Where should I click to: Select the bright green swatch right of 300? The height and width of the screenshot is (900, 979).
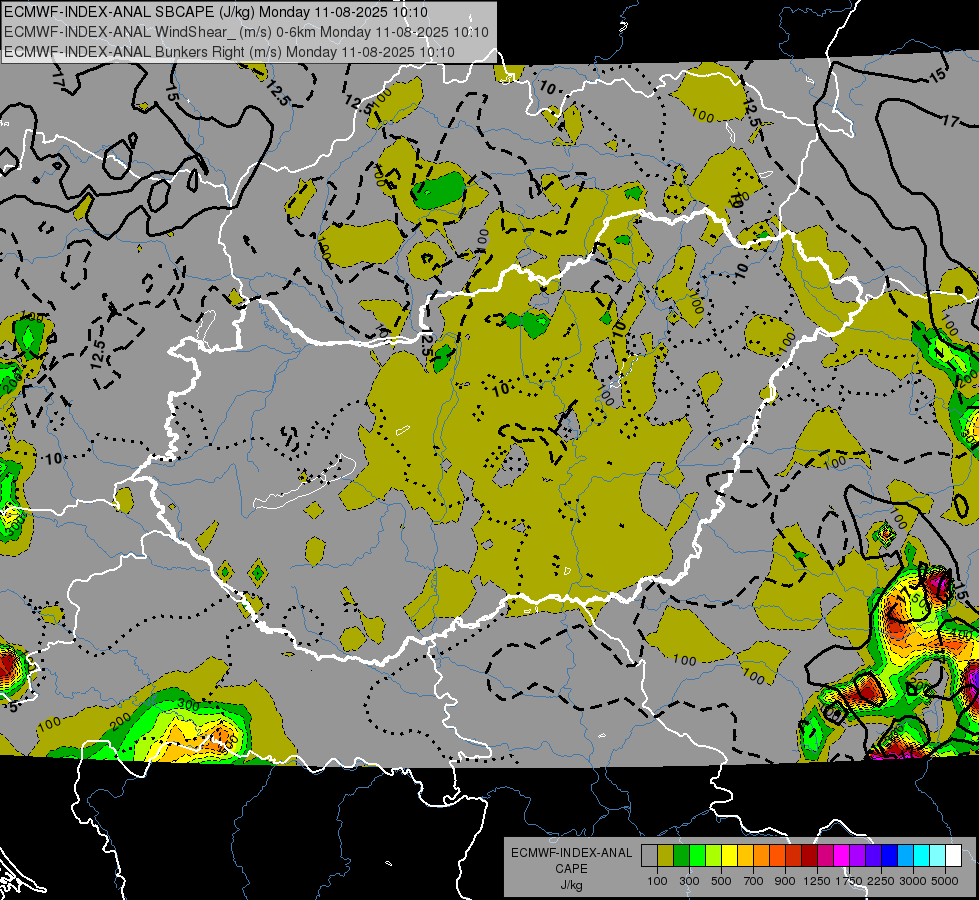[x=697, y=855]
